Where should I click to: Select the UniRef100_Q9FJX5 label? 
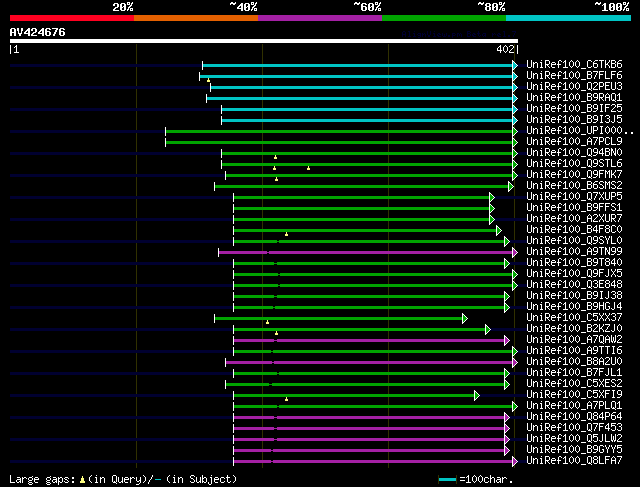574,274
